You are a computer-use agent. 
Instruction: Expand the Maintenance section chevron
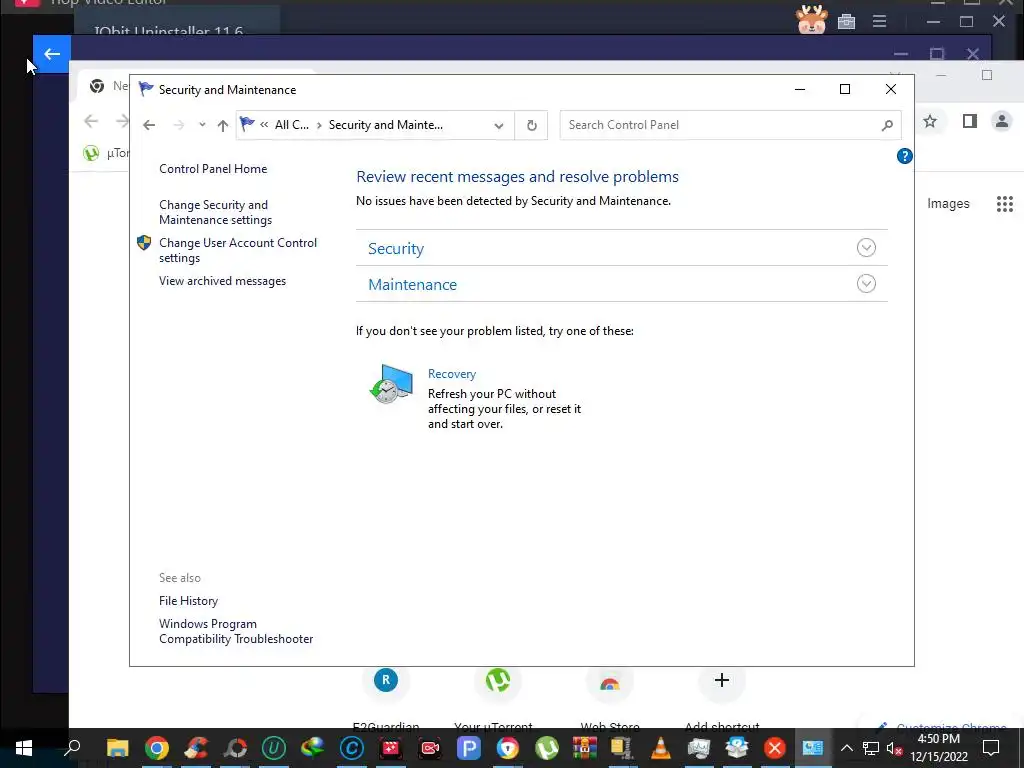(866, 283)
